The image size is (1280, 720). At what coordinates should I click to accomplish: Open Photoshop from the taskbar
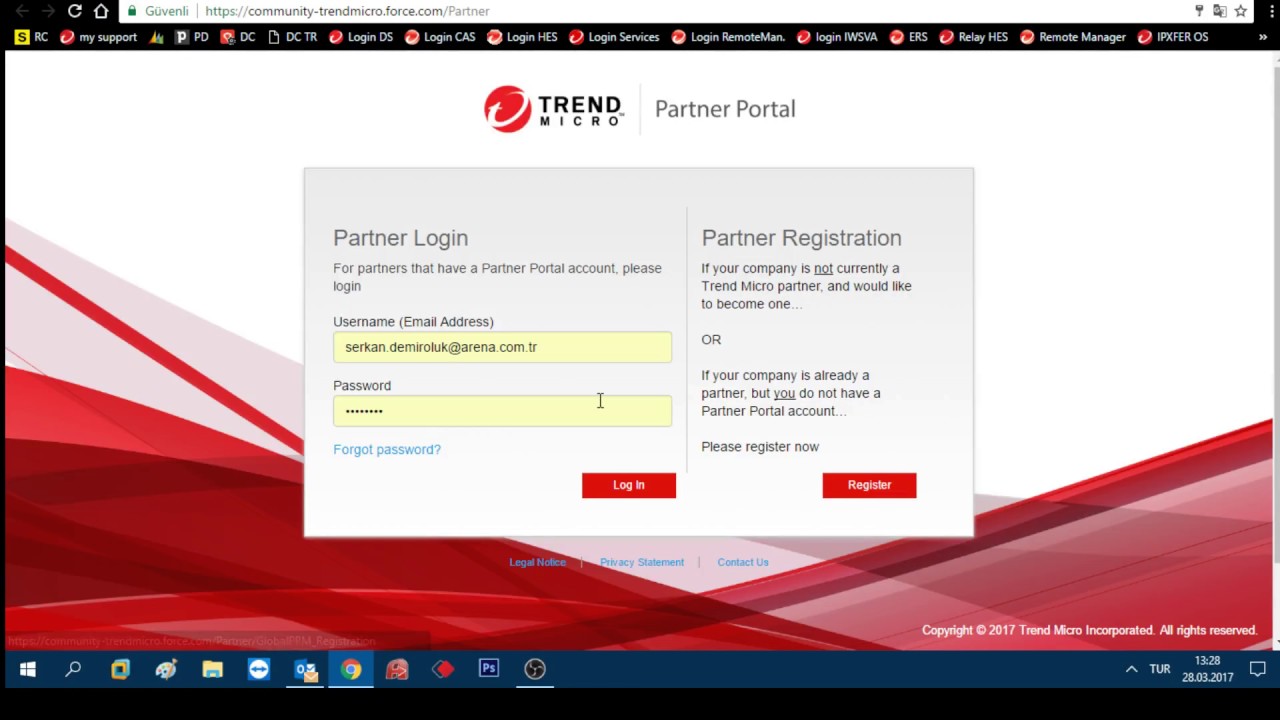[489, 669]
